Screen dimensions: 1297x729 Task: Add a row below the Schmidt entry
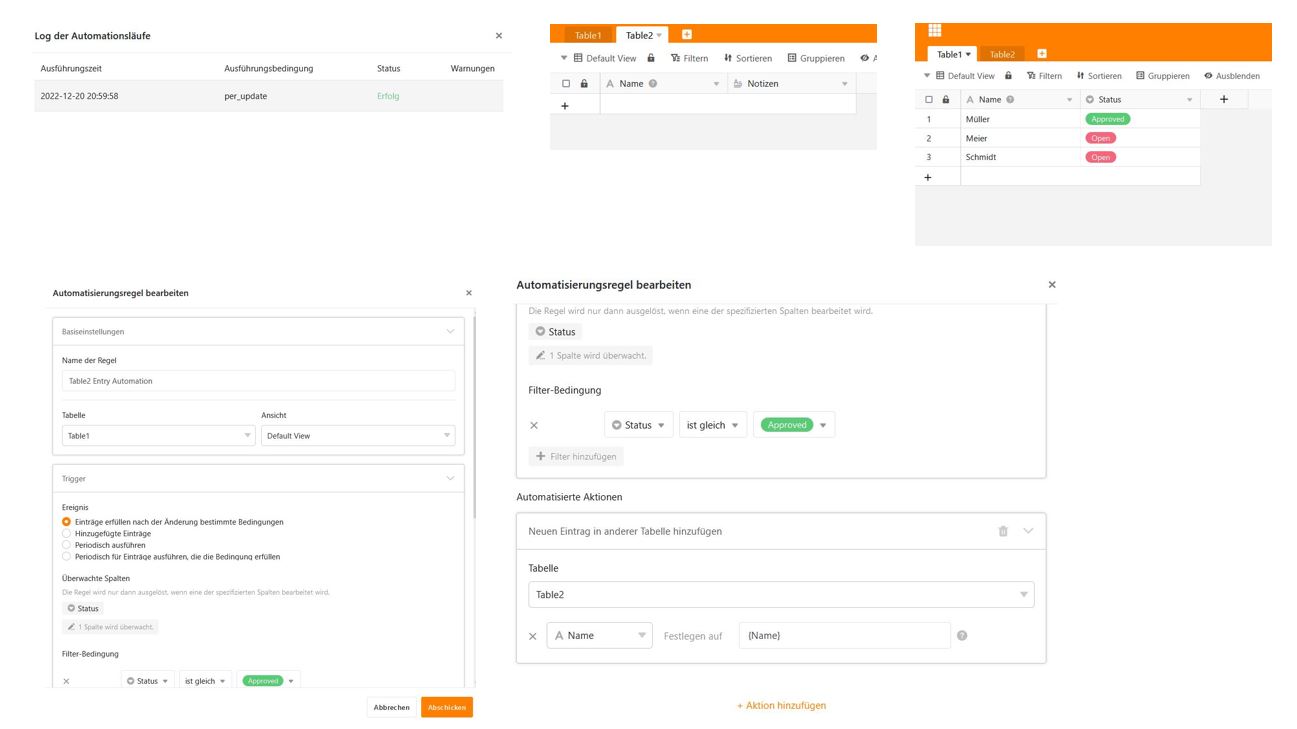click(x=928, y=177)
